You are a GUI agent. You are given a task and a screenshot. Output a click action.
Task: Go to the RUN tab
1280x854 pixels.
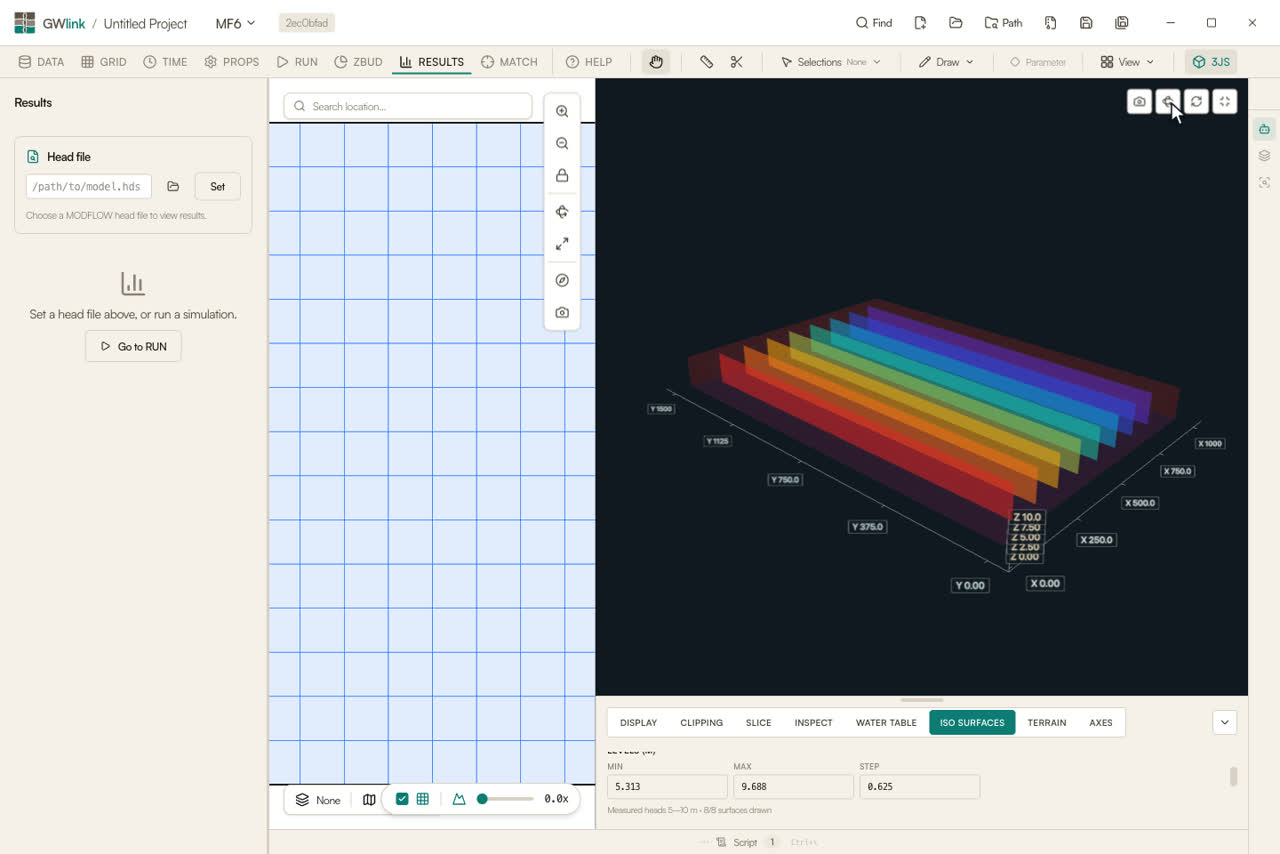[297, 62]
